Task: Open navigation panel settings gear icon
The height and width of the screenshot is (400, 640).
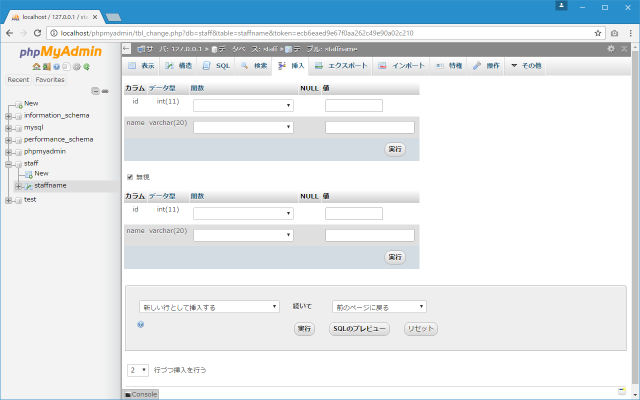Action: 76,67
